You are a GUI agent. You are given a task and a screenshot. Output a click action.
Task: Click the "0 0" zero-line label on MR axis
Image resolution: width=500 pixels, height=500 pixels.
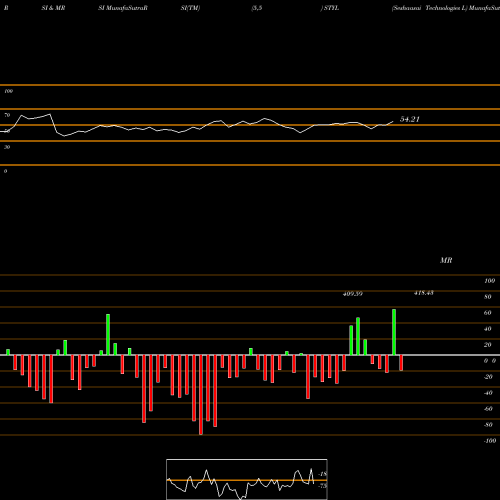(490, 361)
